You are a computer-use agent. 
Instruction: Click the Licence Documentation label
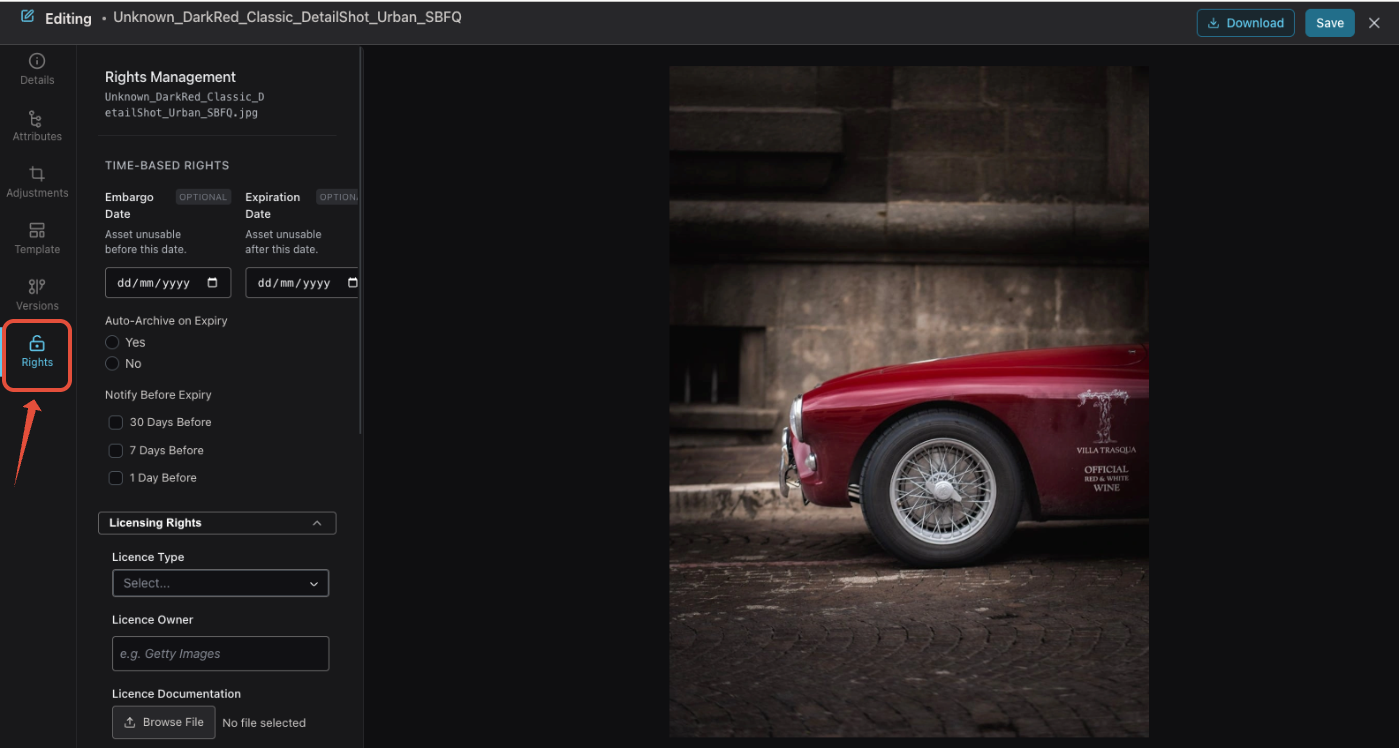pyautogui.click(x=176, y=694)
